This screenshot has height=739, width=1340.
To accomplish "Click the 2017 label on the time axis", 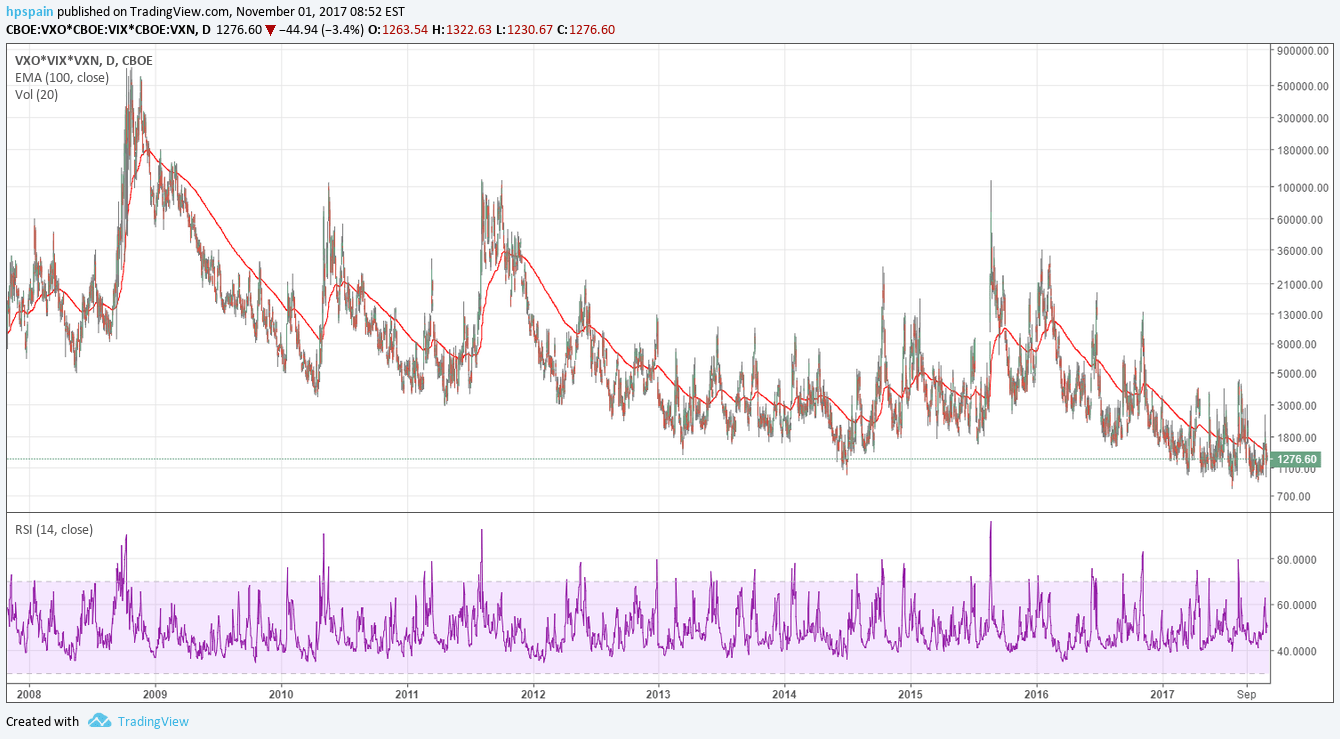I will (x=1163, y=693).
